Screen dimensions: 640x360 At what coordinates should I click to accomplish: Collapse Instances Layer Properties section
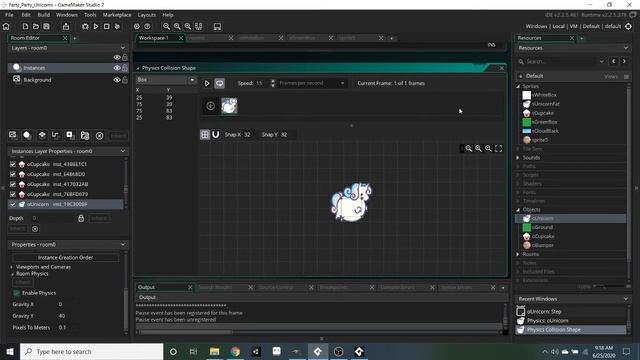[123, 151]
